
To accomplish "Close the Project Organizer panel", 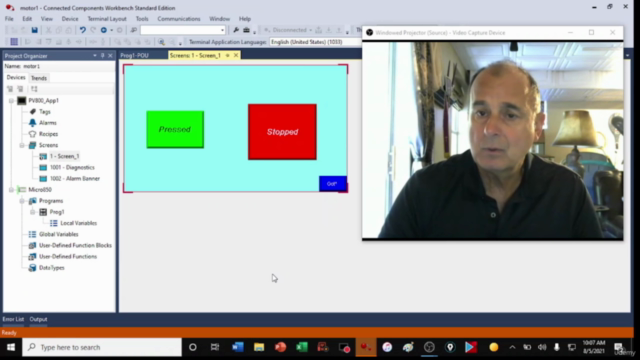I will (x=110, y=56).
